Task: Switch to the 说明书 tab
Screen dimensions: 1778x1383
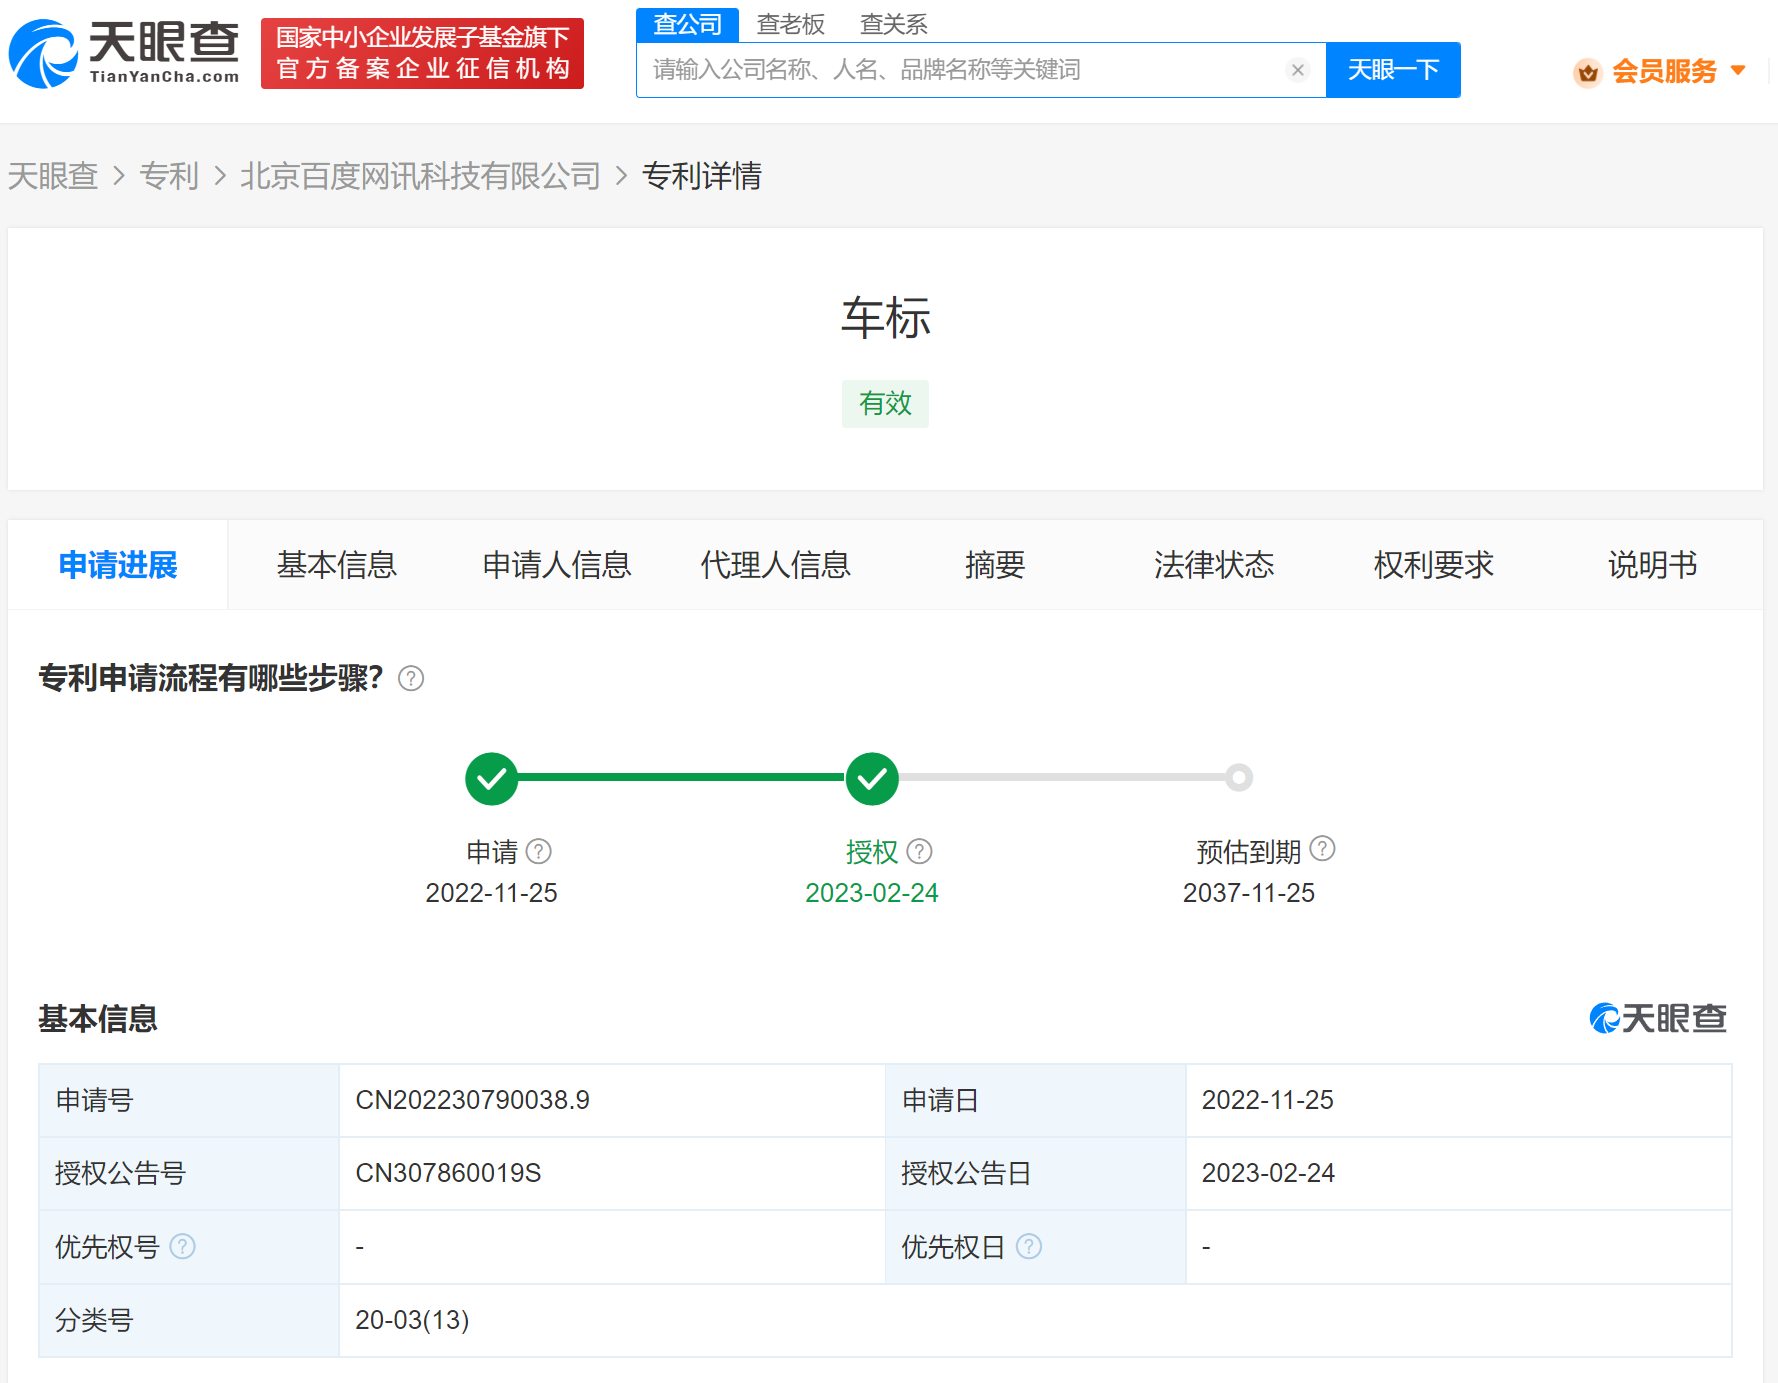Action: [1652, 564]
